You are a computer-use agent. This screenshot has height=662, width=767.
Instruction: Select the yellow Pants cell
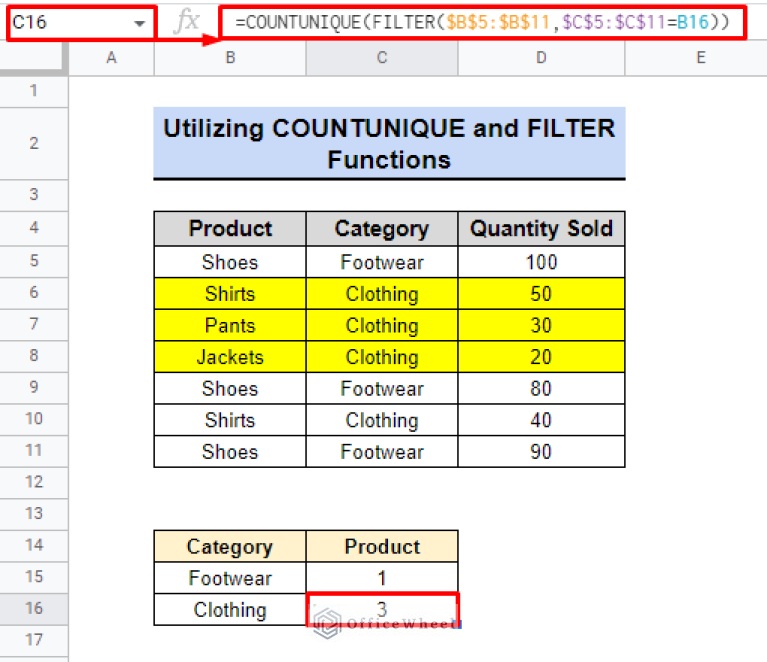click(x=230, y=325)
